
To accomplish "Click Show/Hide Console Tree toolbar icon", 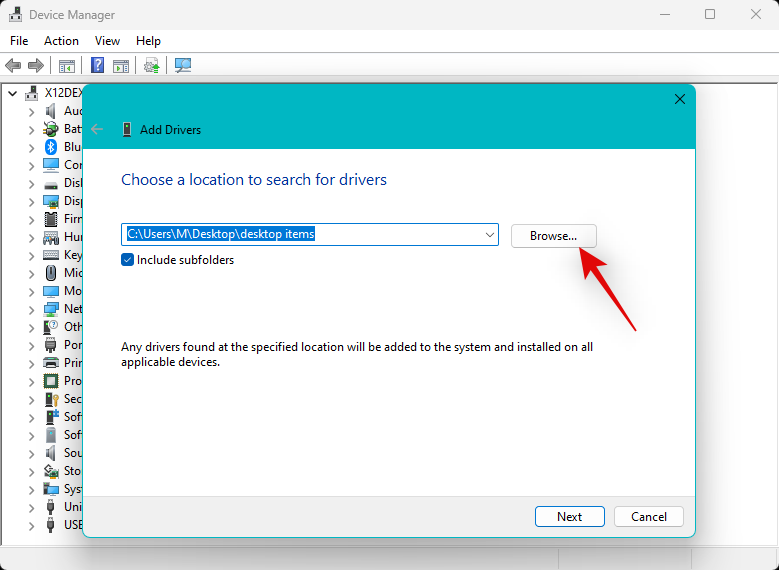I will pyautogui.click(x=67, y=65).
